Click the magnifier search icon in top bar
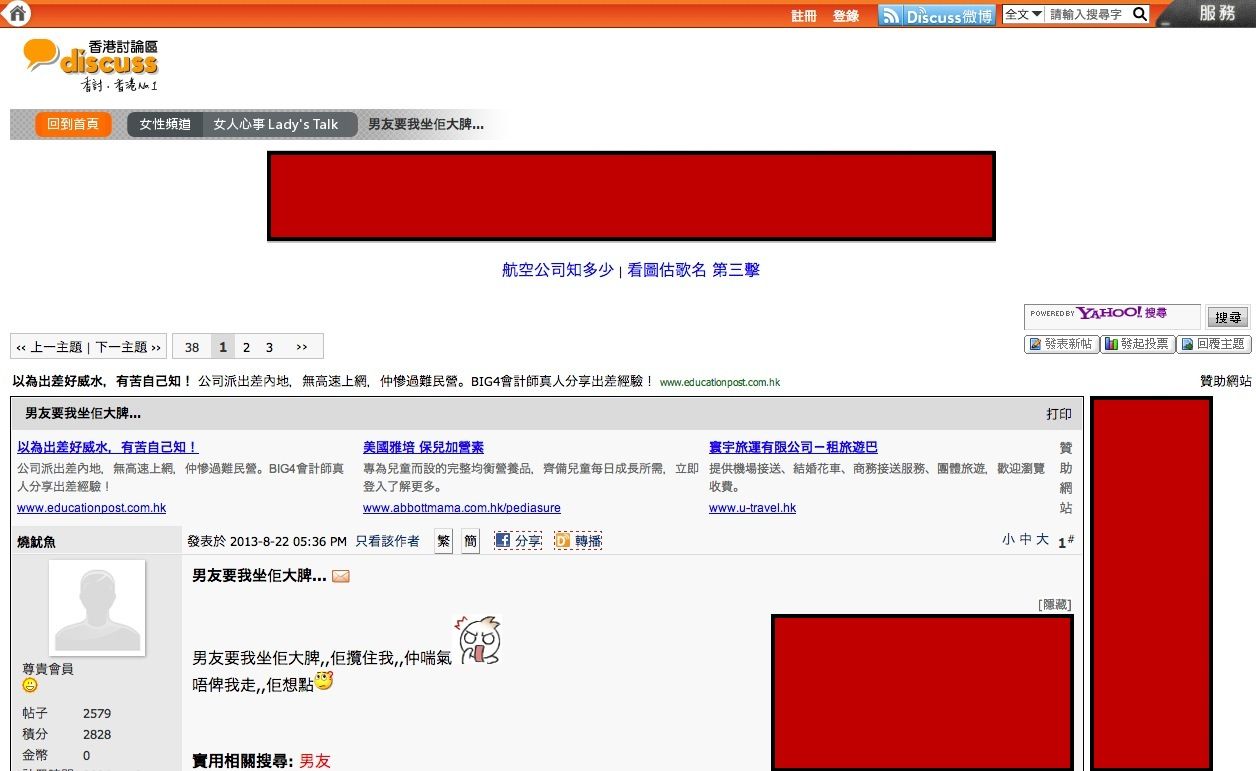The width and height of the screenshot is (1256, 771). (x=1138, y=15)
